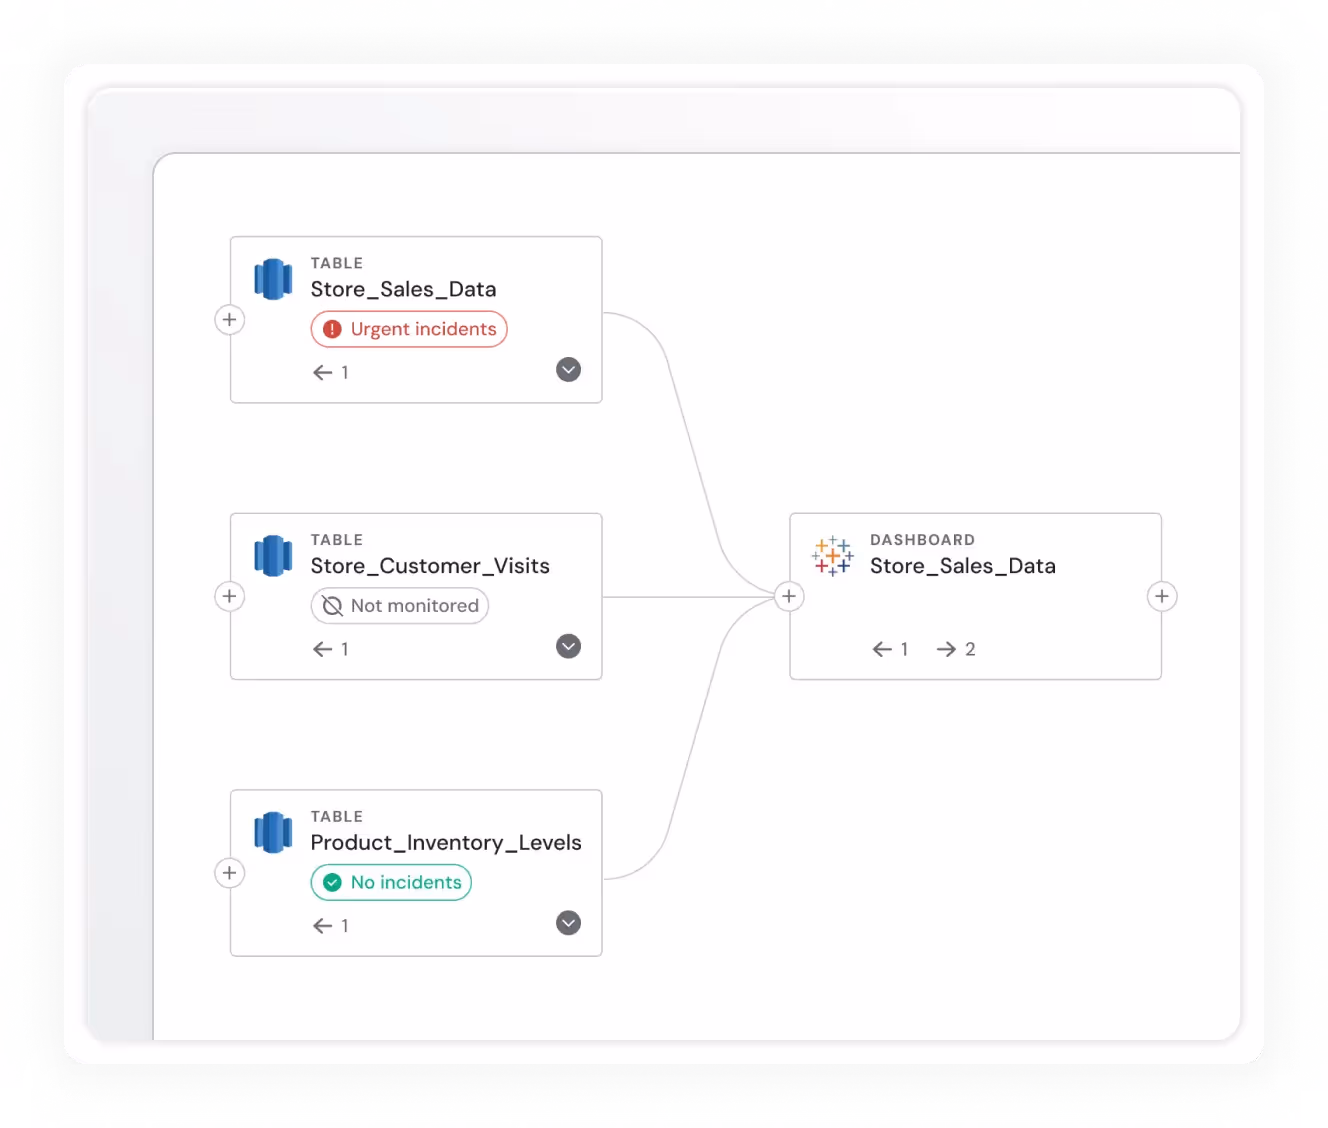This screenshot has width=1328, height=1128.
Task: Select the Store_Customer_Visits table name
Action: click(x=430, y=567)
